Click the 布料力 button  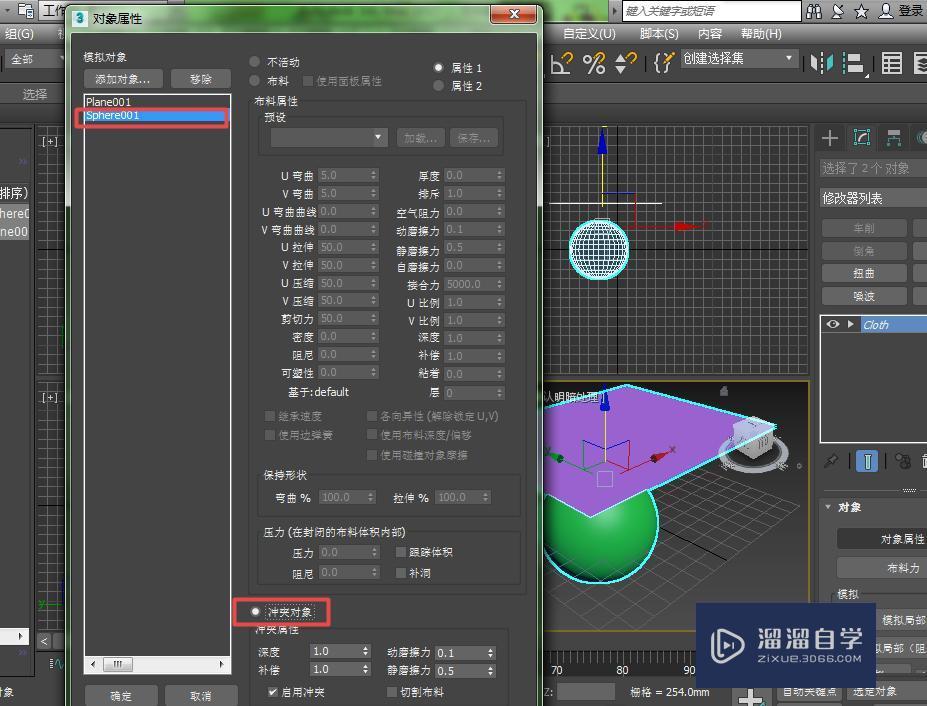point(882,568)
